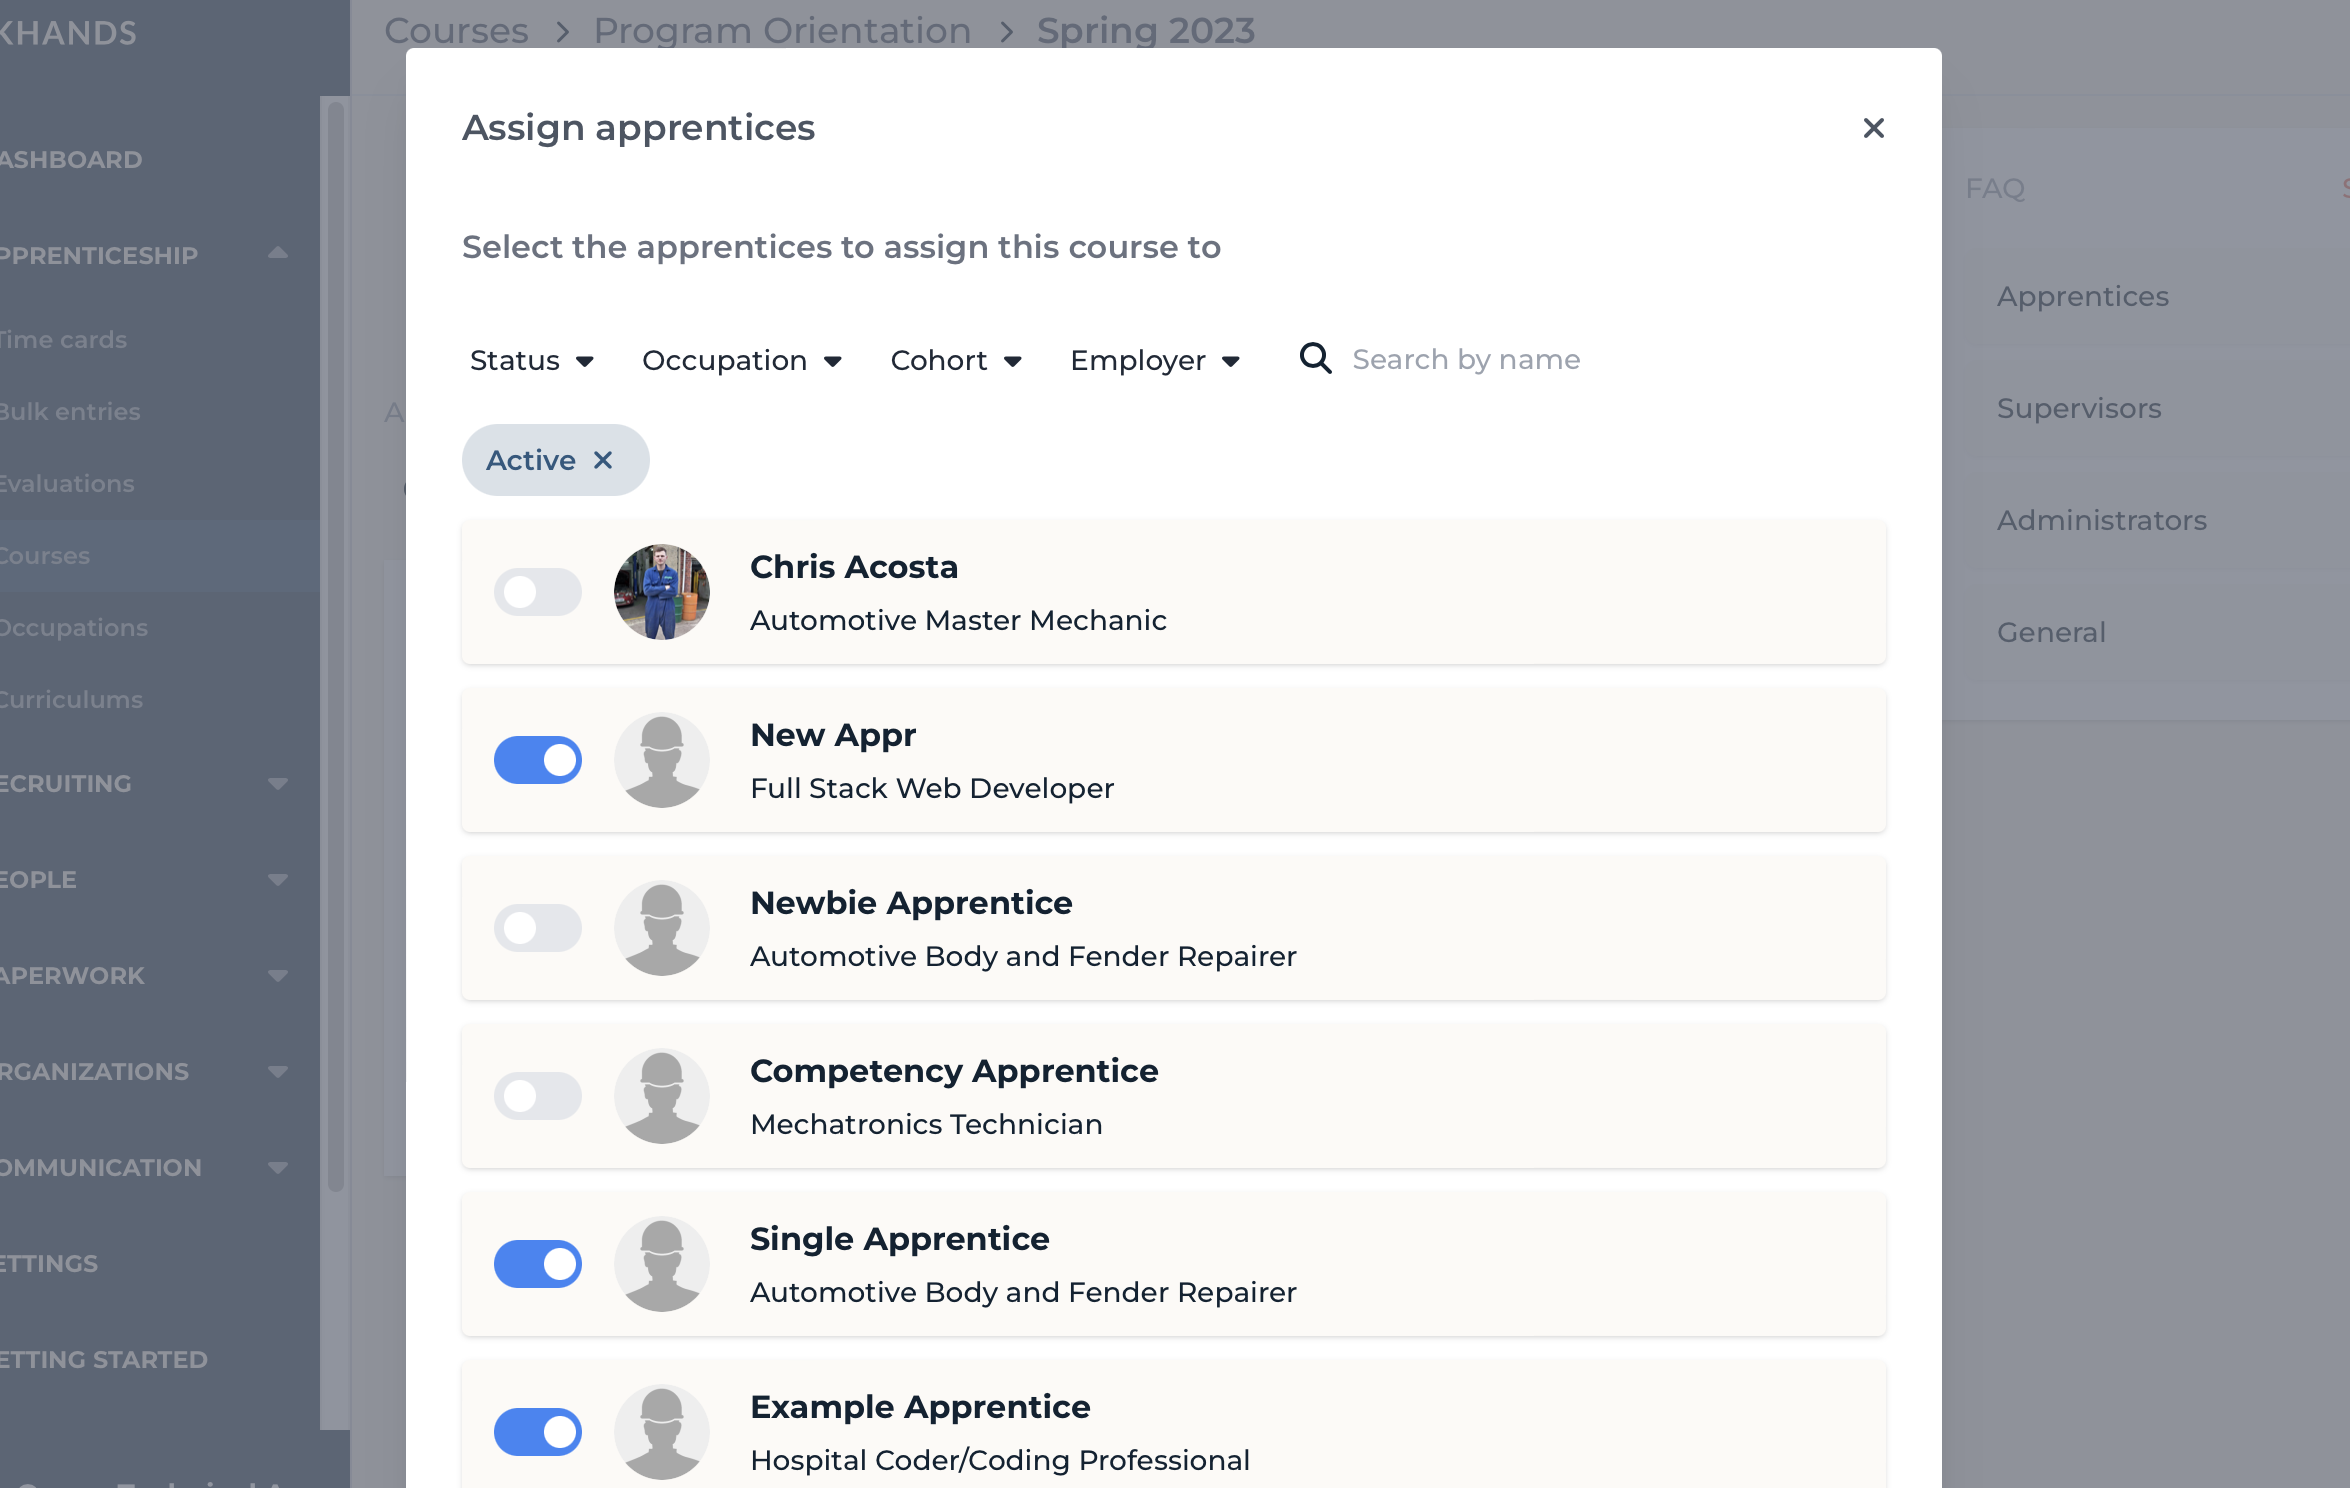Open the Employer filter dropdown
The height and width of the screenshot is (1488, 2350).
(x=1155, y=360)
